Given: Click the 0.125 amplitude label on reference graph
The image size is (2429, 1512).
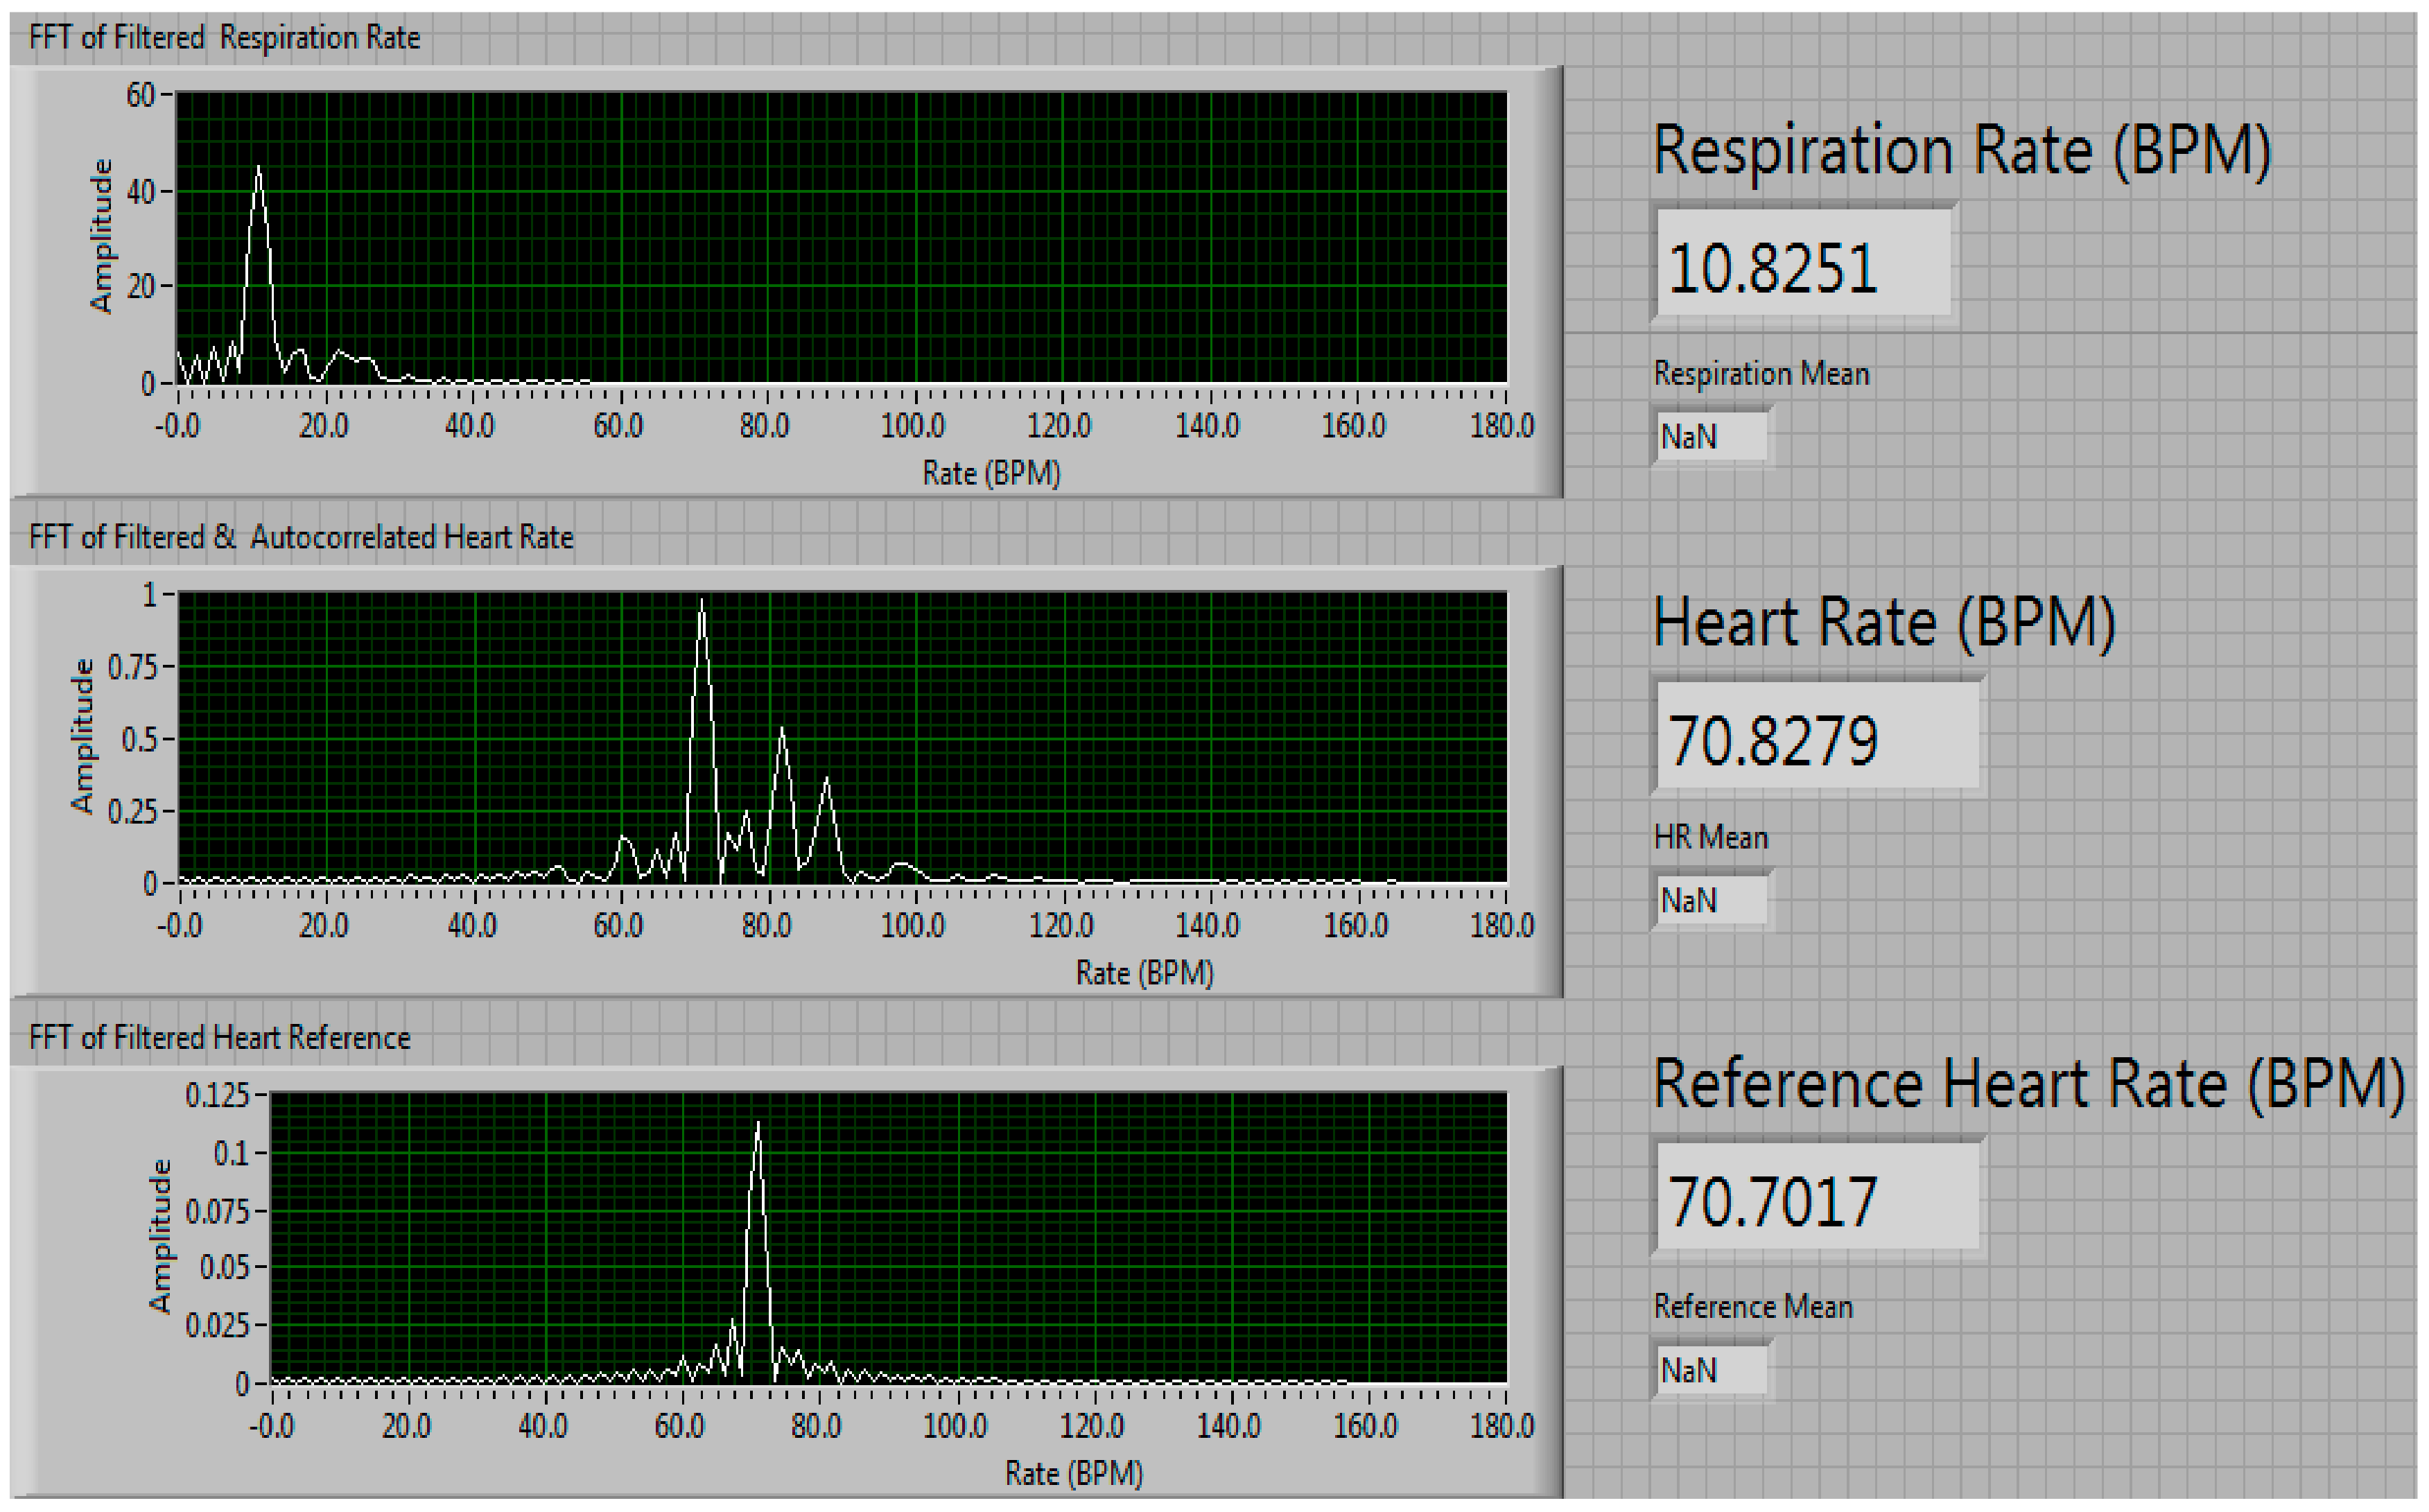Looking at the screenshot, I should [217, 1095].
